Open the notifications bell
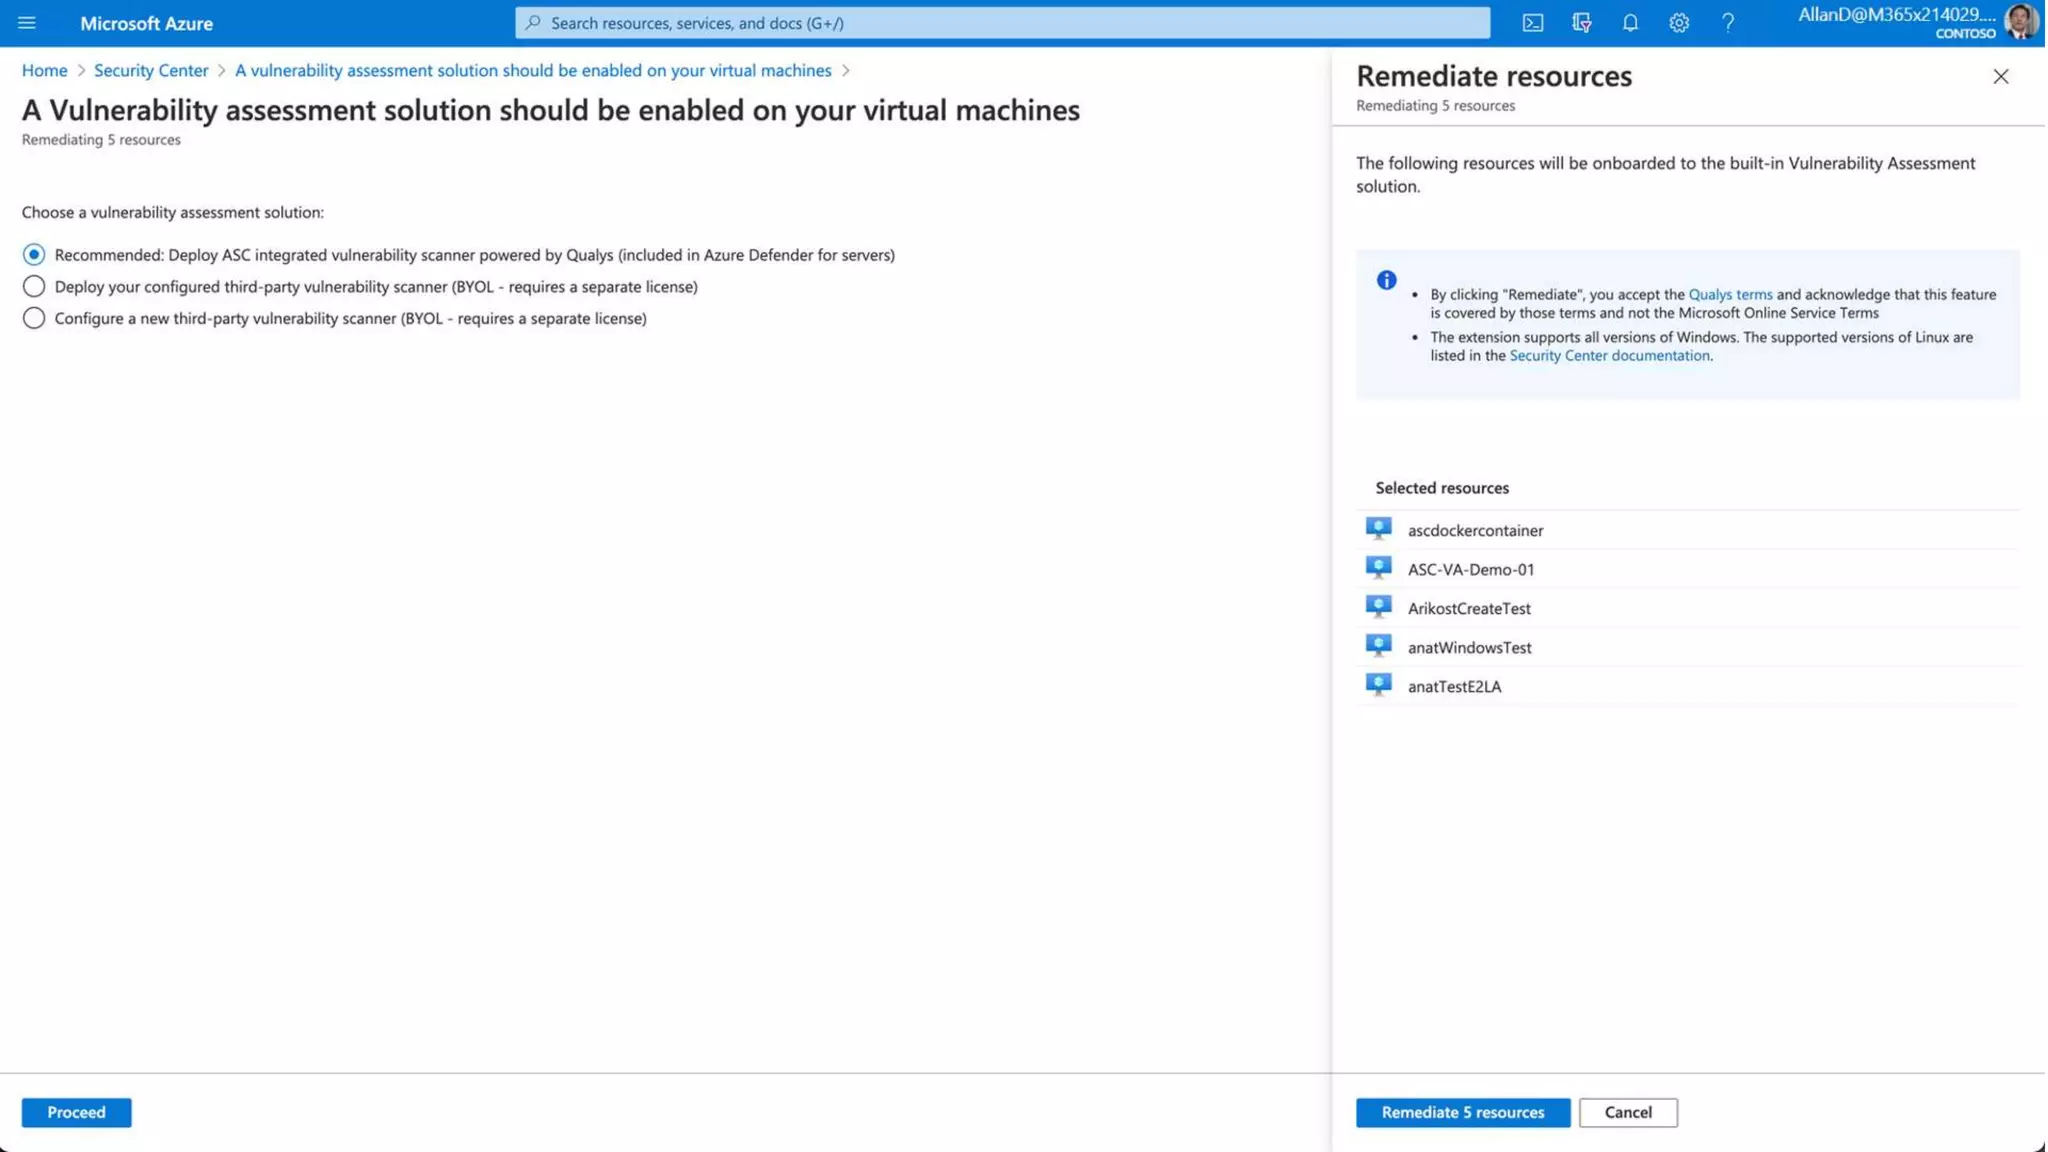This screenshot has width=2048, height=1152. [1631, 23]
